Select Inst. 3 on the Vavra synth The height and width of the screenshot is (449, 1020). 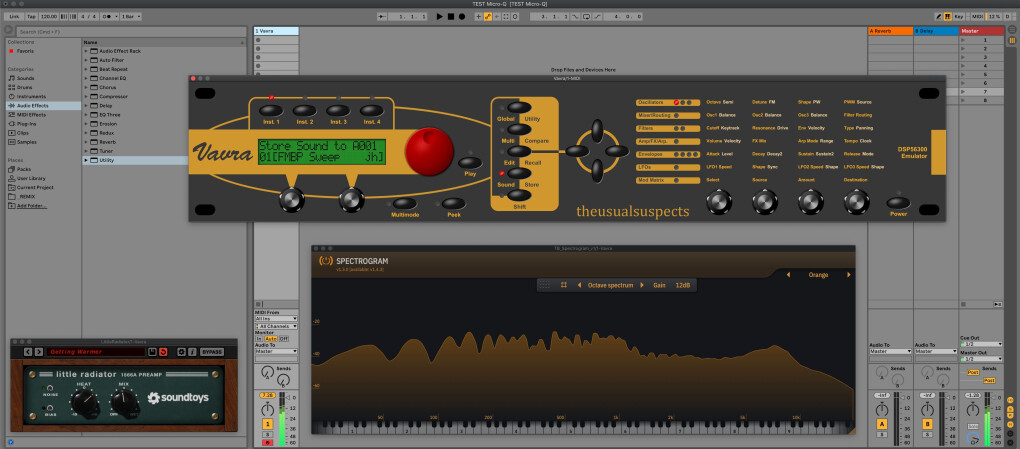pyautogui.click(x=338, y=111)
